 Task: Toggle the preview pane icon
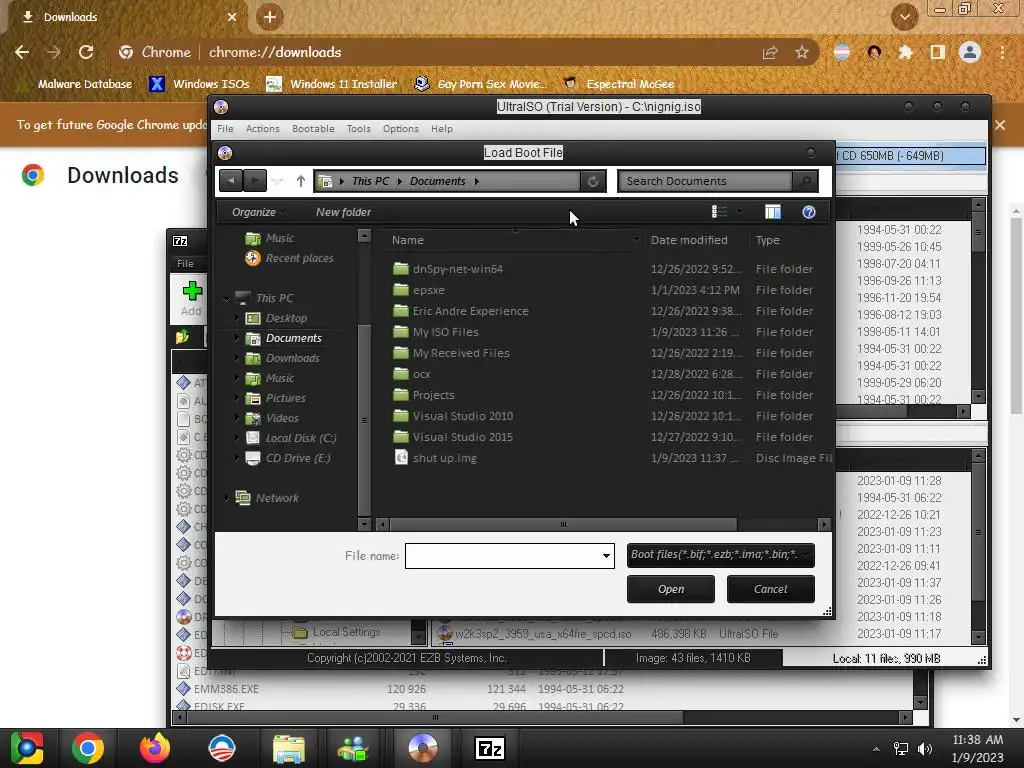(773, 212)
